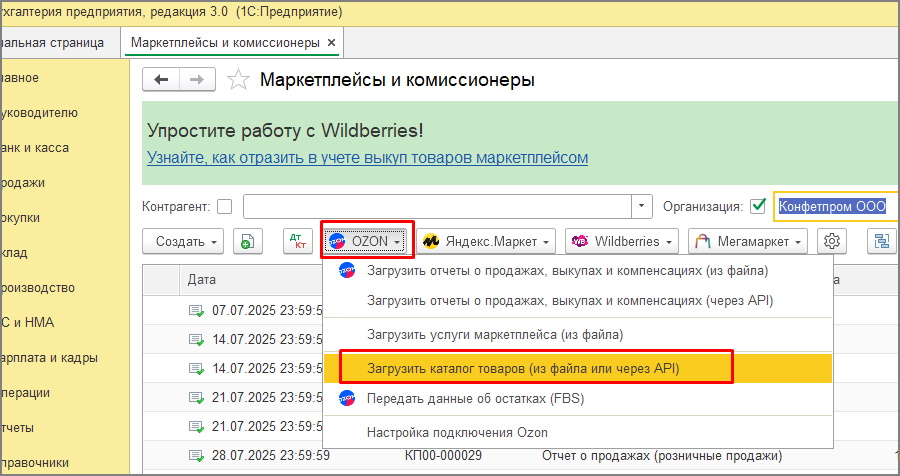The image size is (900, 476).
Task: Open the Создать dropdown button
Action: click(183, 242)
